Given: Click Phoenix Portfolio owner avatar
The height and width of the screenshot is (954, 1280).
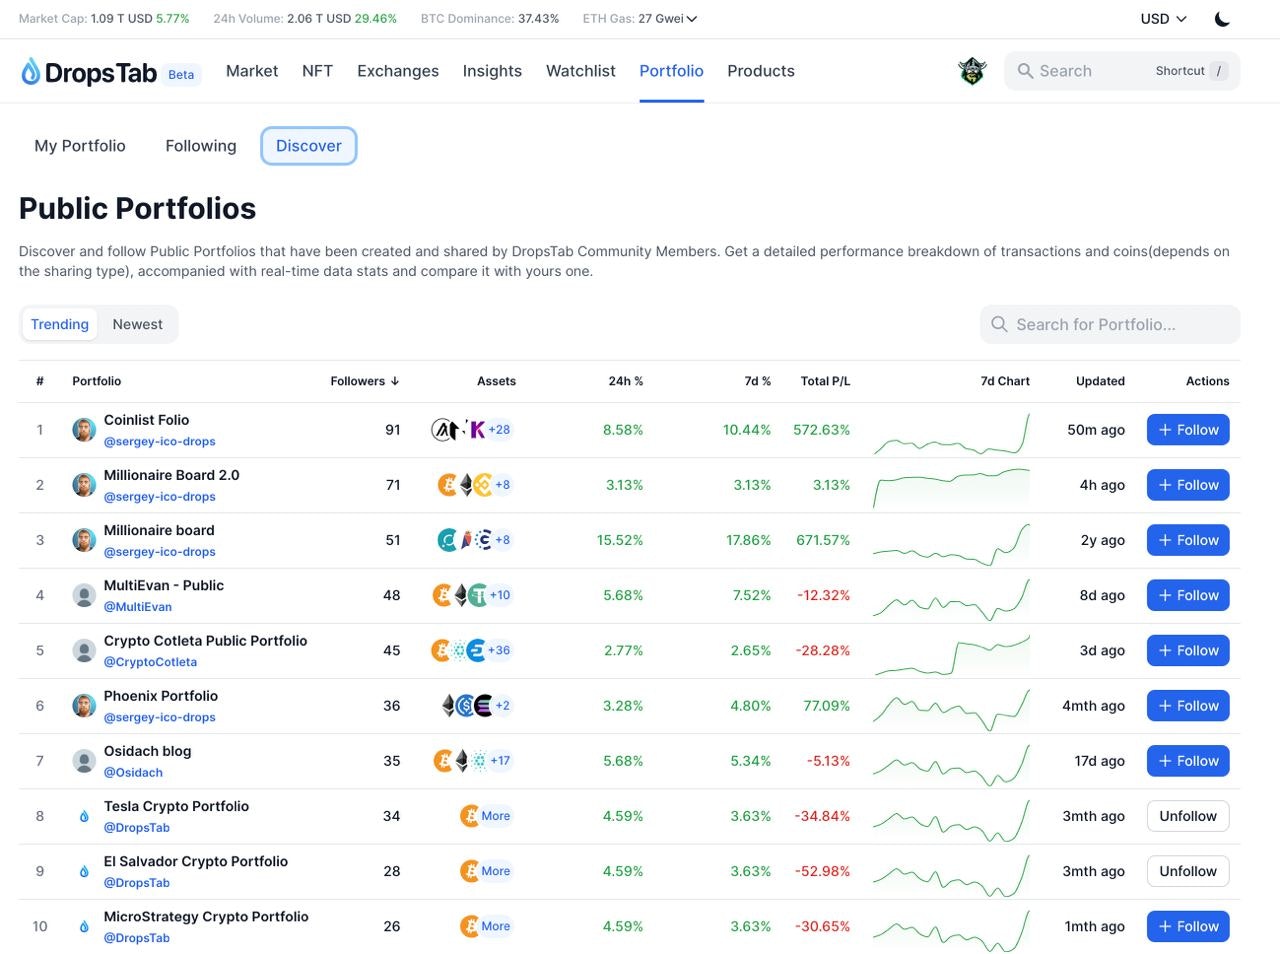Looking at the screenshot, I should pos(84,706).
